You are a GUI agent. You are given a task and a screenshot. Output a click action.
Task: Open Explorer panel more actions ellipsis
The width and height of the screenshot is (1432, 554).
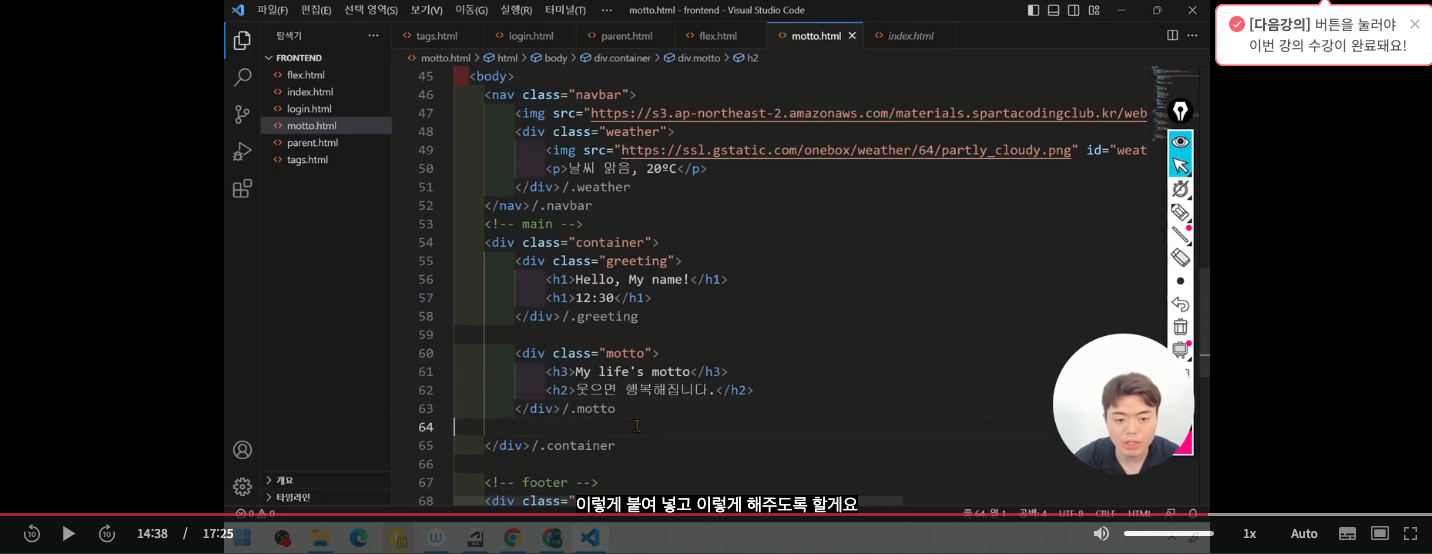click(x=373, y=35)
